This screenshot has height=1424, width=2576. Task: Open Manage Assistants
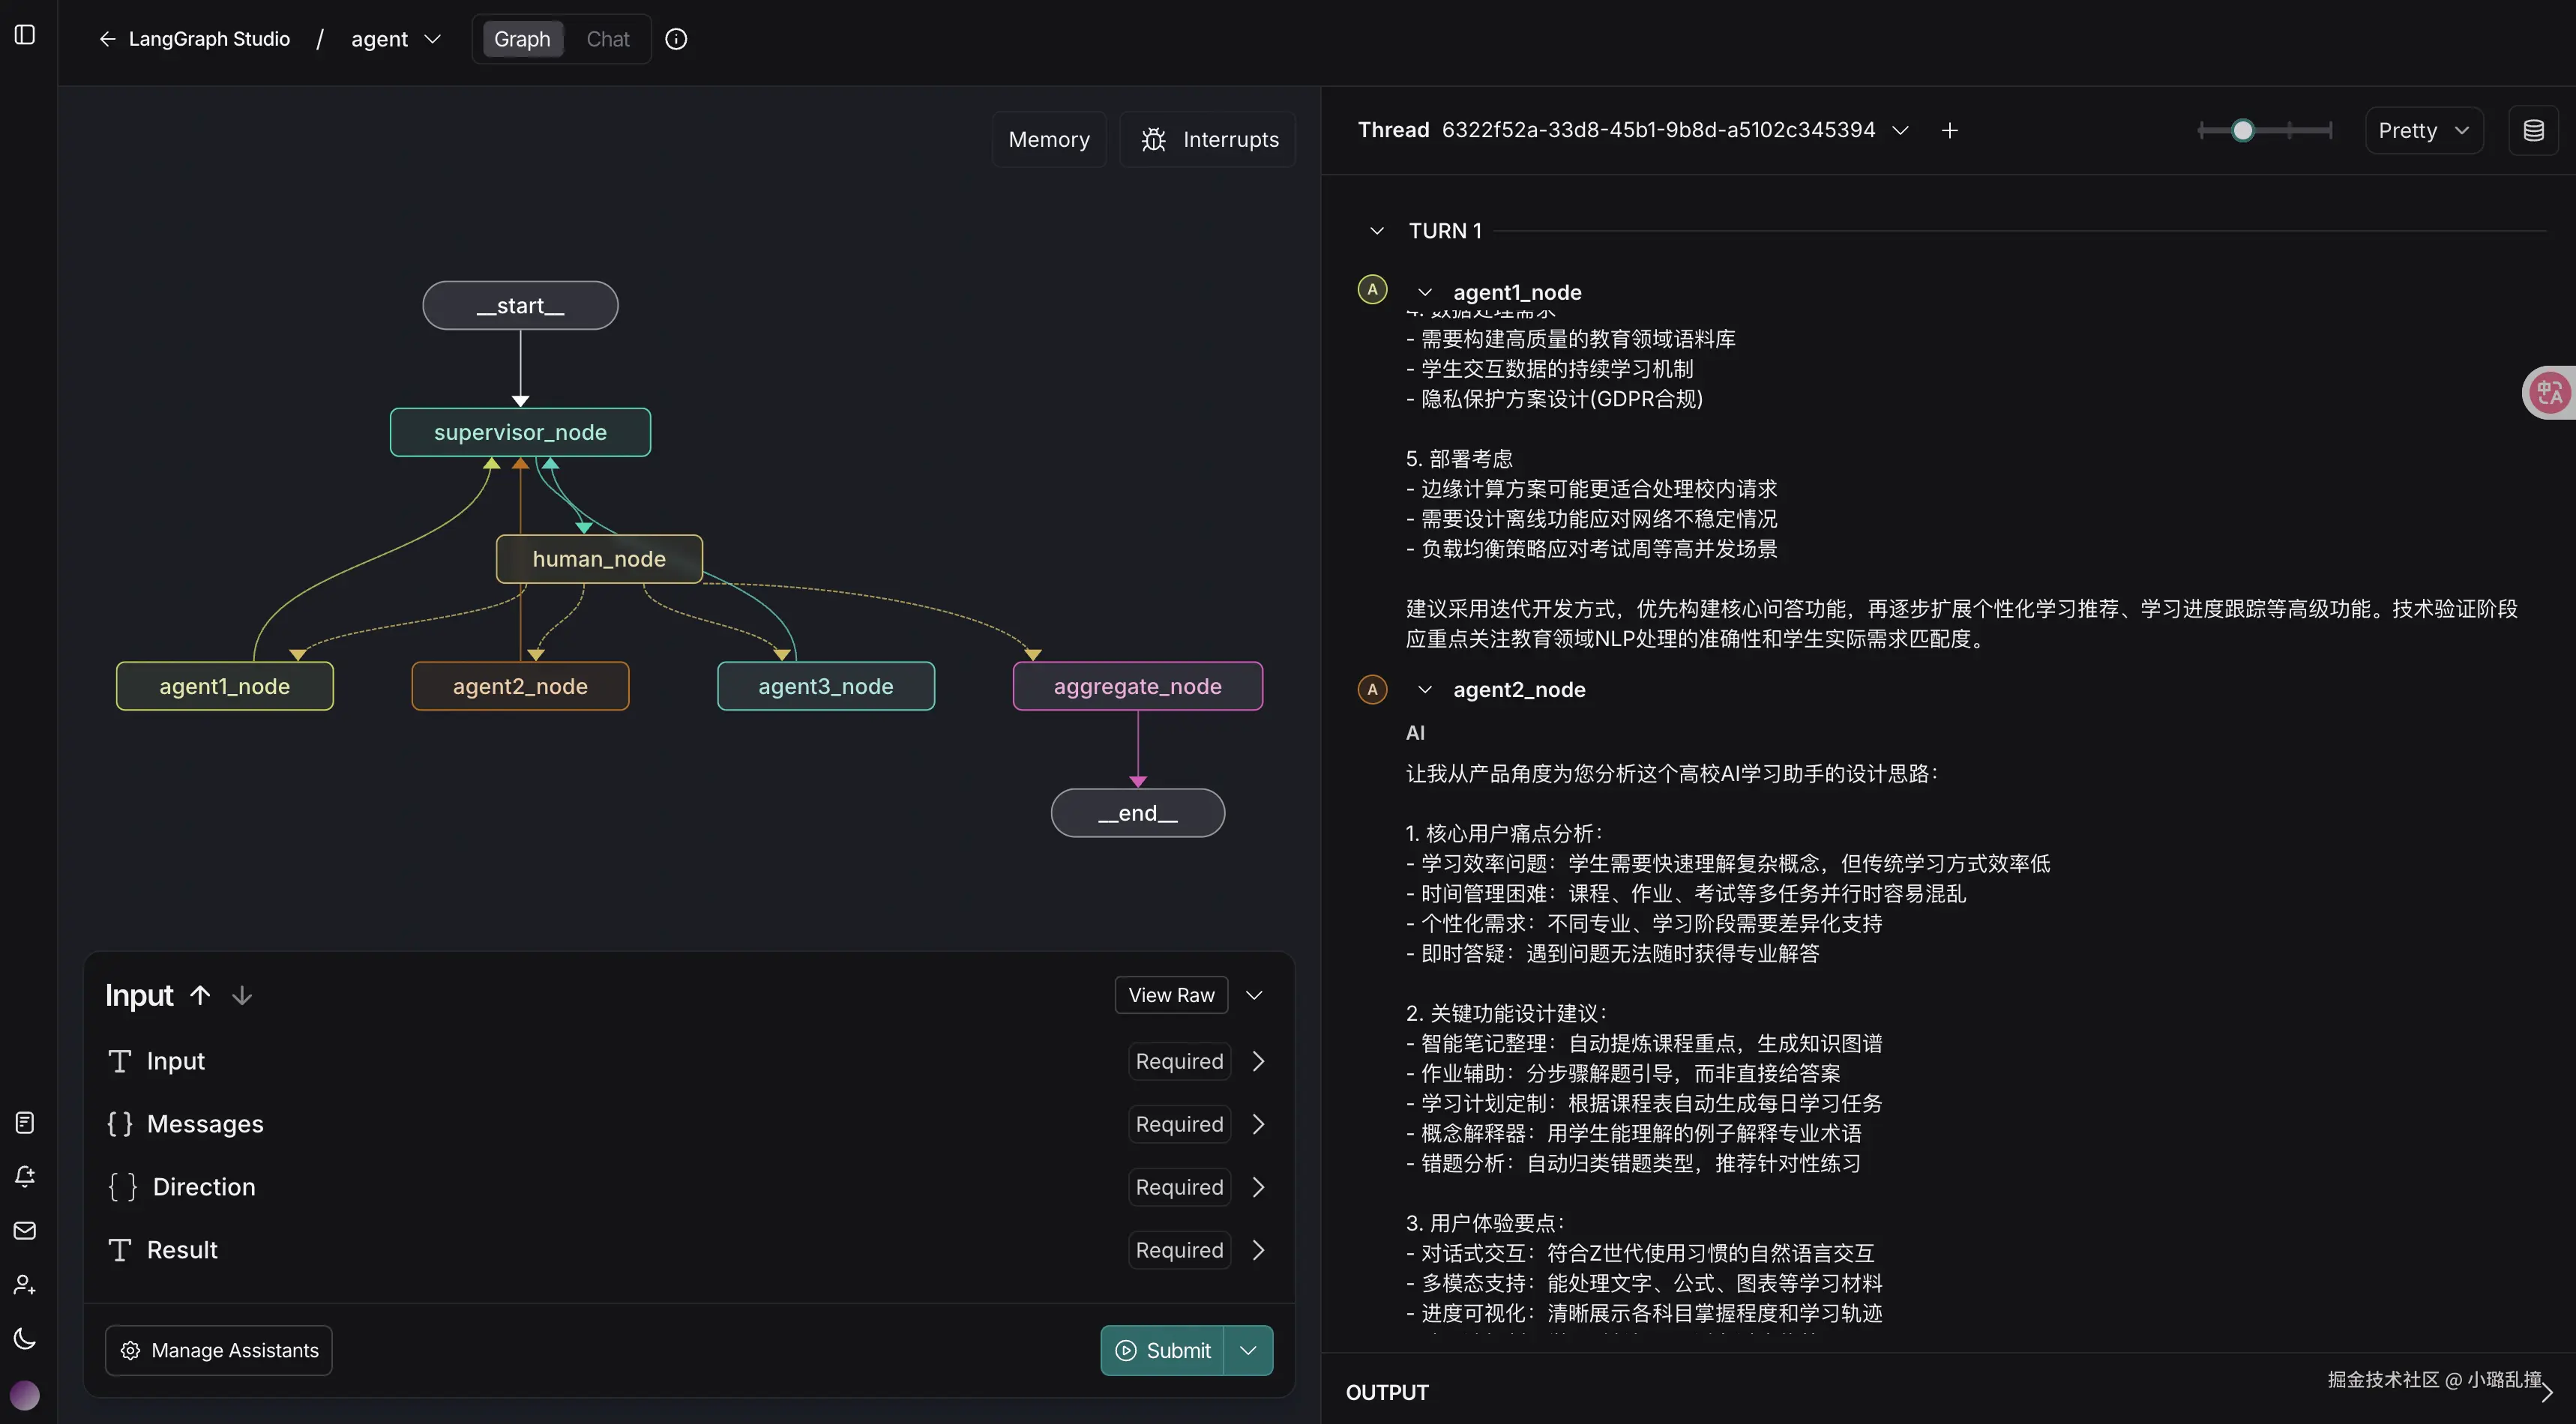(x=219, y=1350)
